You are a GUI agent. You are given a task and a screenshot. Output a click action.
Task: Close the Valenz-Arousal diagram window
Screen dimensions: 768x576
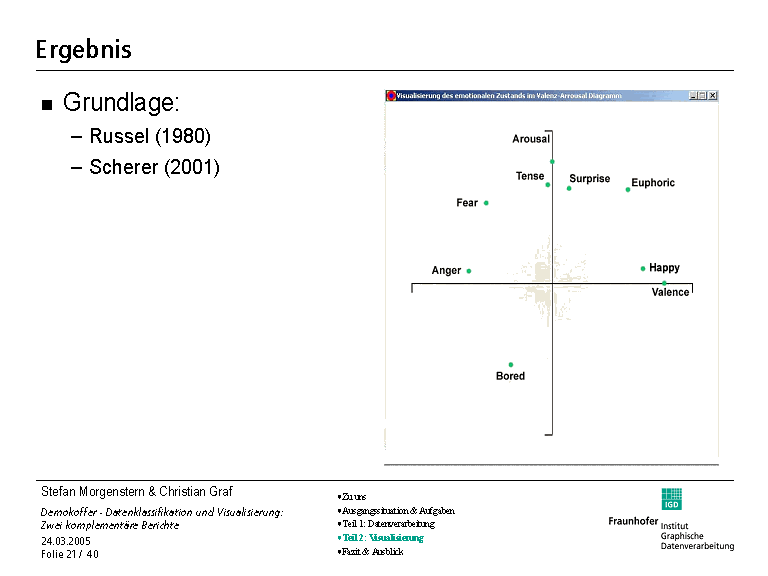pos(713,96)
